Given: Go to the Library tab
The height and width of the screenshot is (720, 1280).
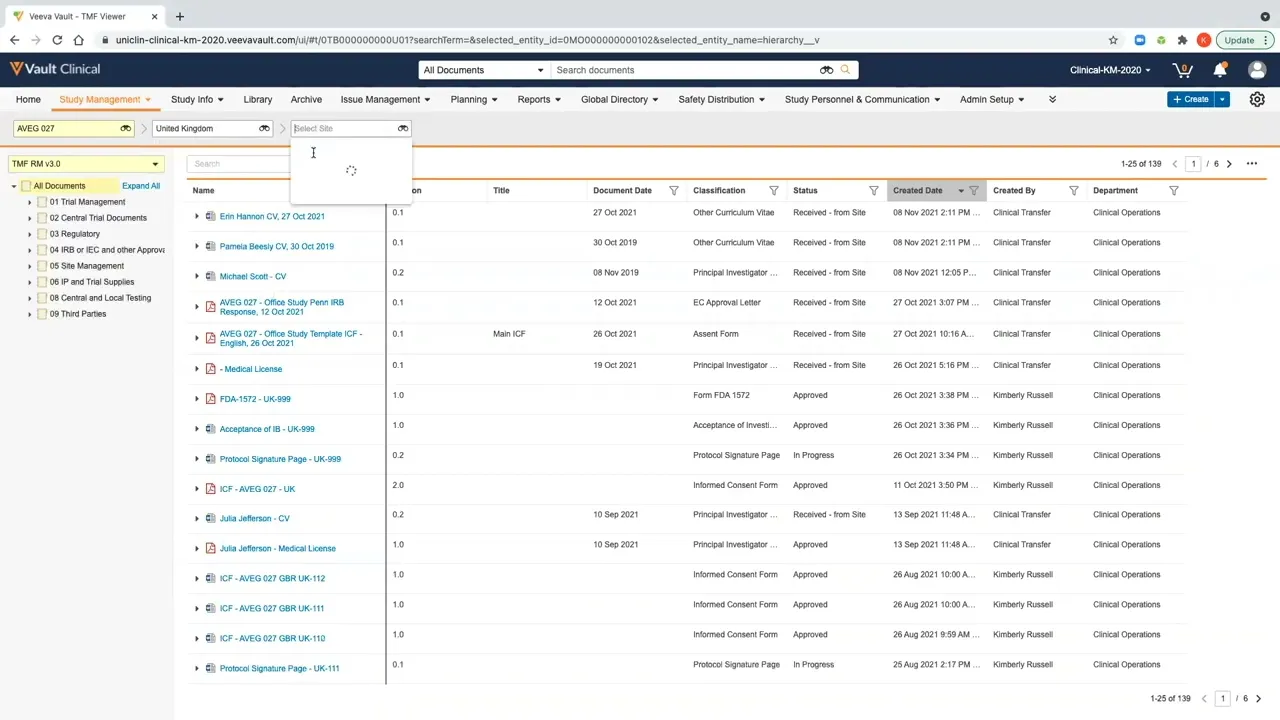Looking at the screenshot, I should coord(258,99).
